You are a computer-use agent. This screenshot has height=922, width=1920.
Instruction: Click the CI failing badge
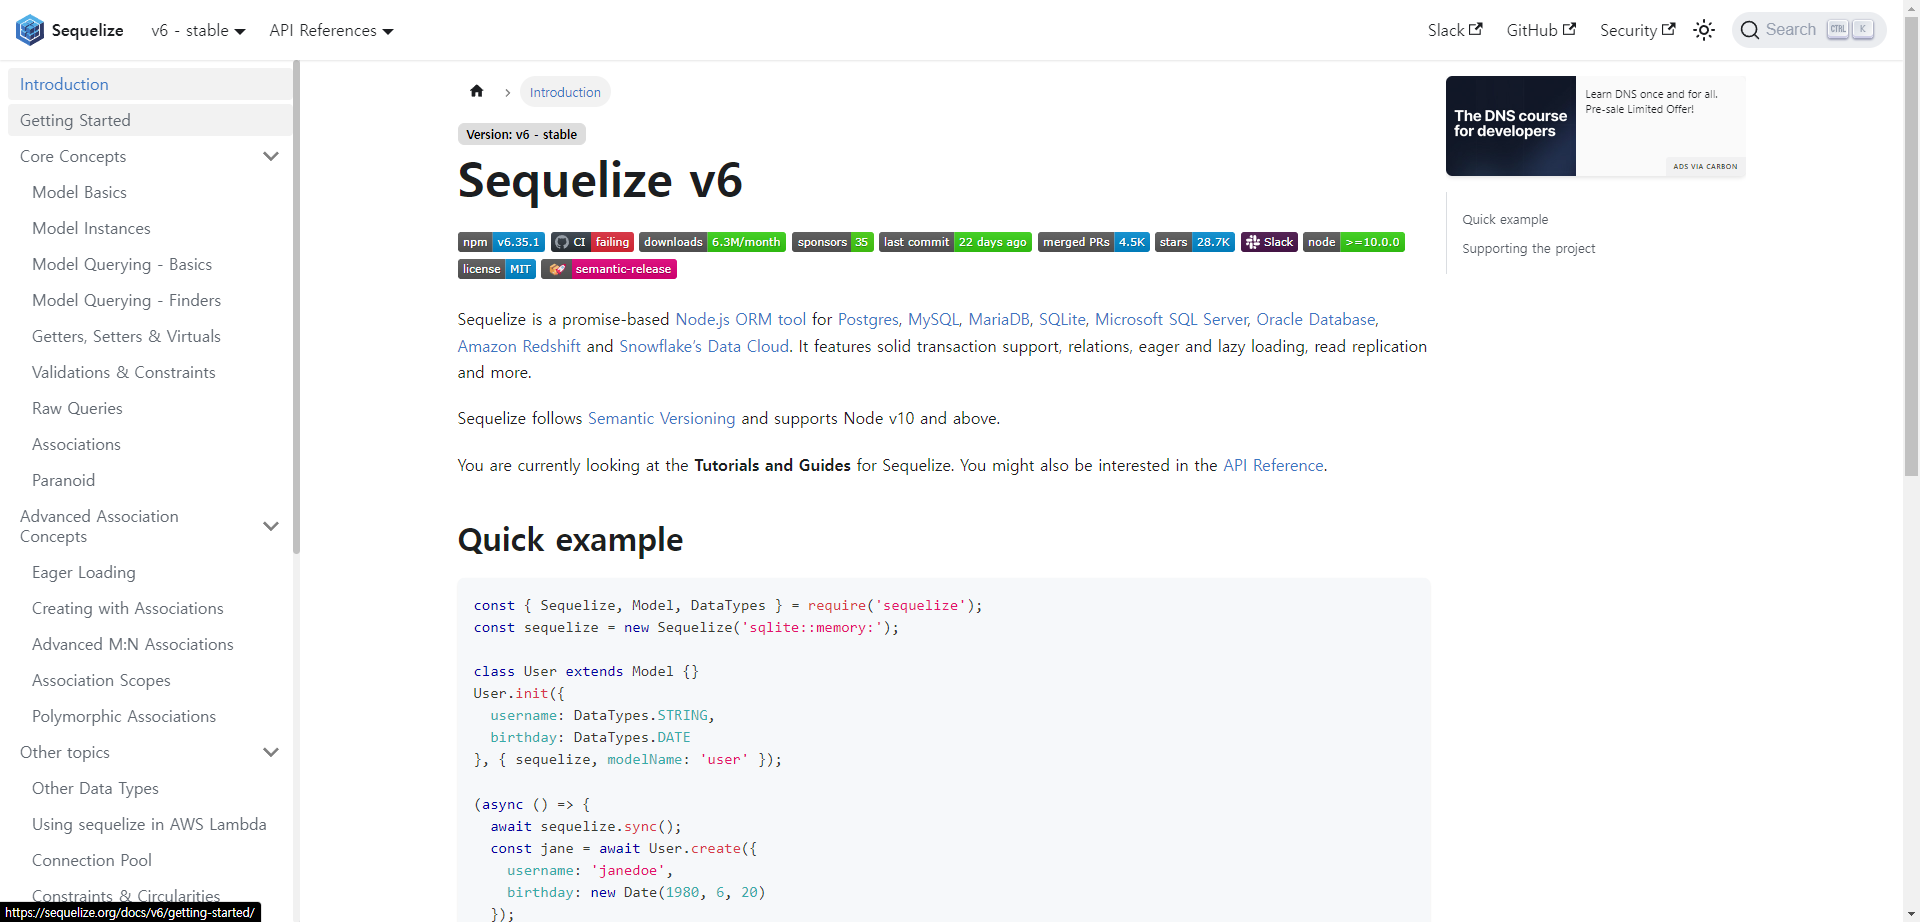click(592, 242)
